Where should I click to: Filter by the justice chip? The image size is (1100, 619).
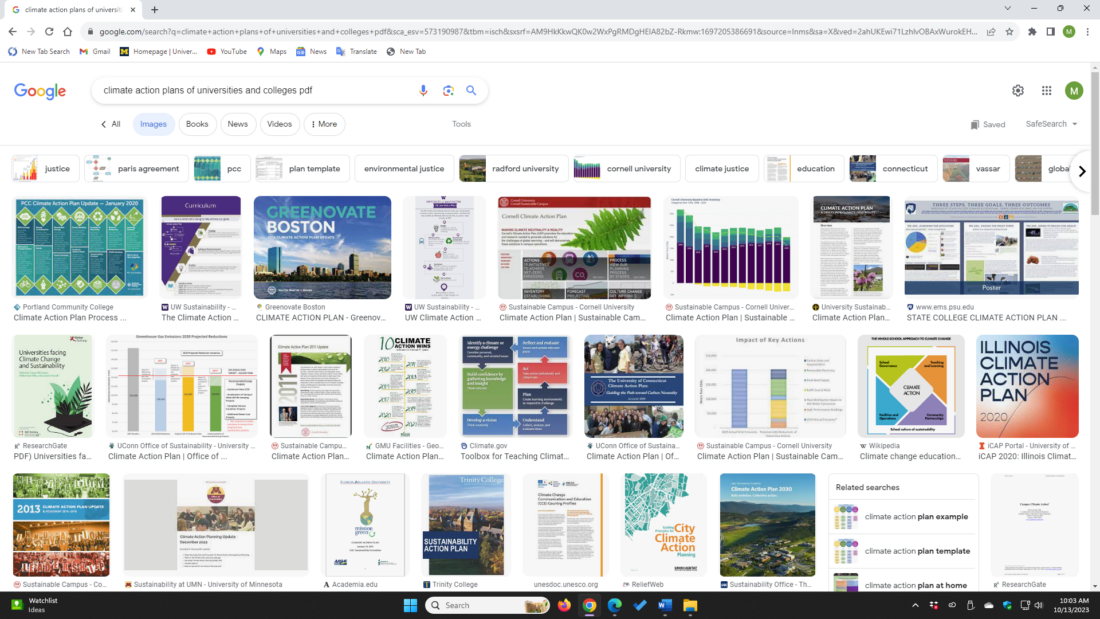click(46, 169)
